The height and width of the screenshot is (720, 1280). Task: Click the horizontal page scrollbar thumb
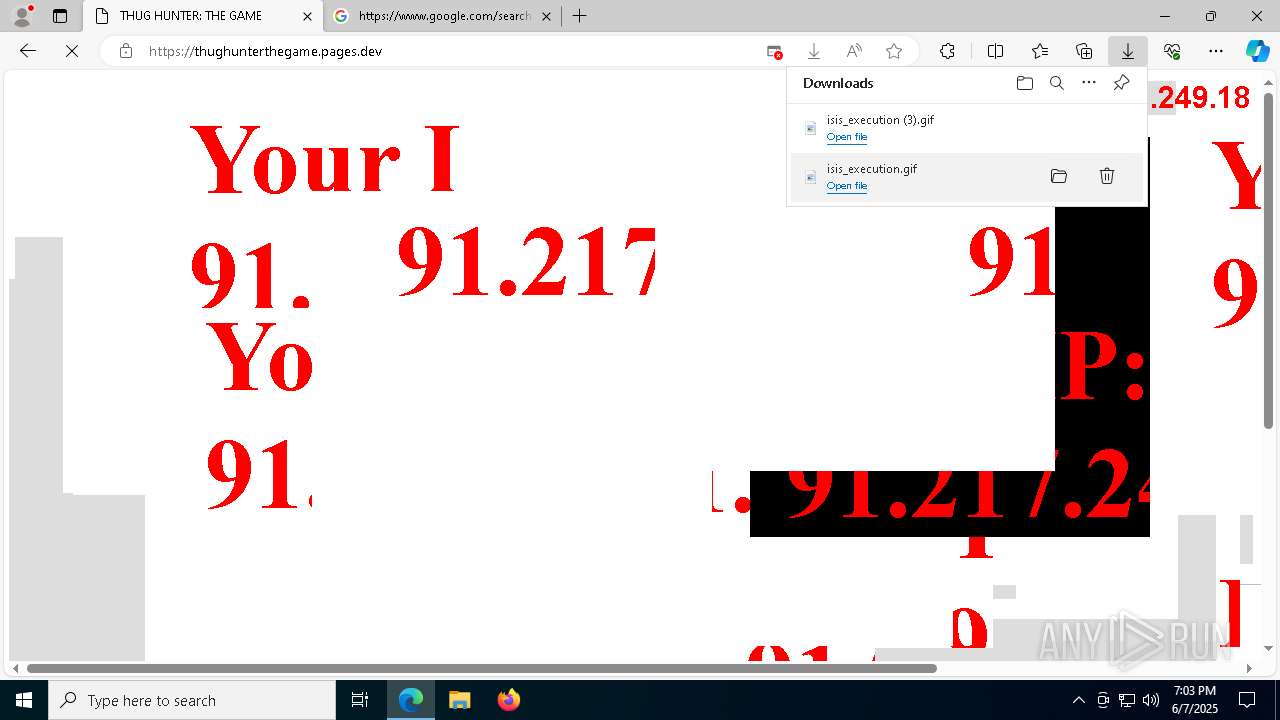pos(482,668)
